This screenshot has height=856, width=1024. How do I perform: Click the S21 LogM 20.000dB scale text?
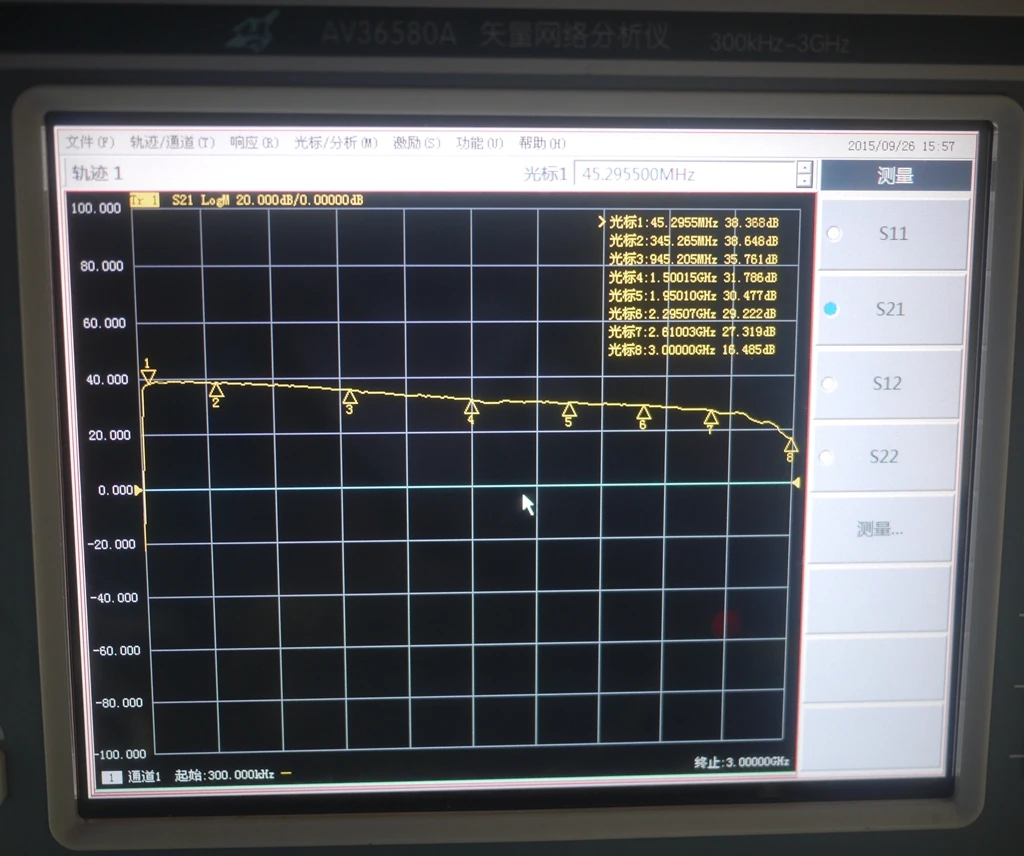coord(267,200)
